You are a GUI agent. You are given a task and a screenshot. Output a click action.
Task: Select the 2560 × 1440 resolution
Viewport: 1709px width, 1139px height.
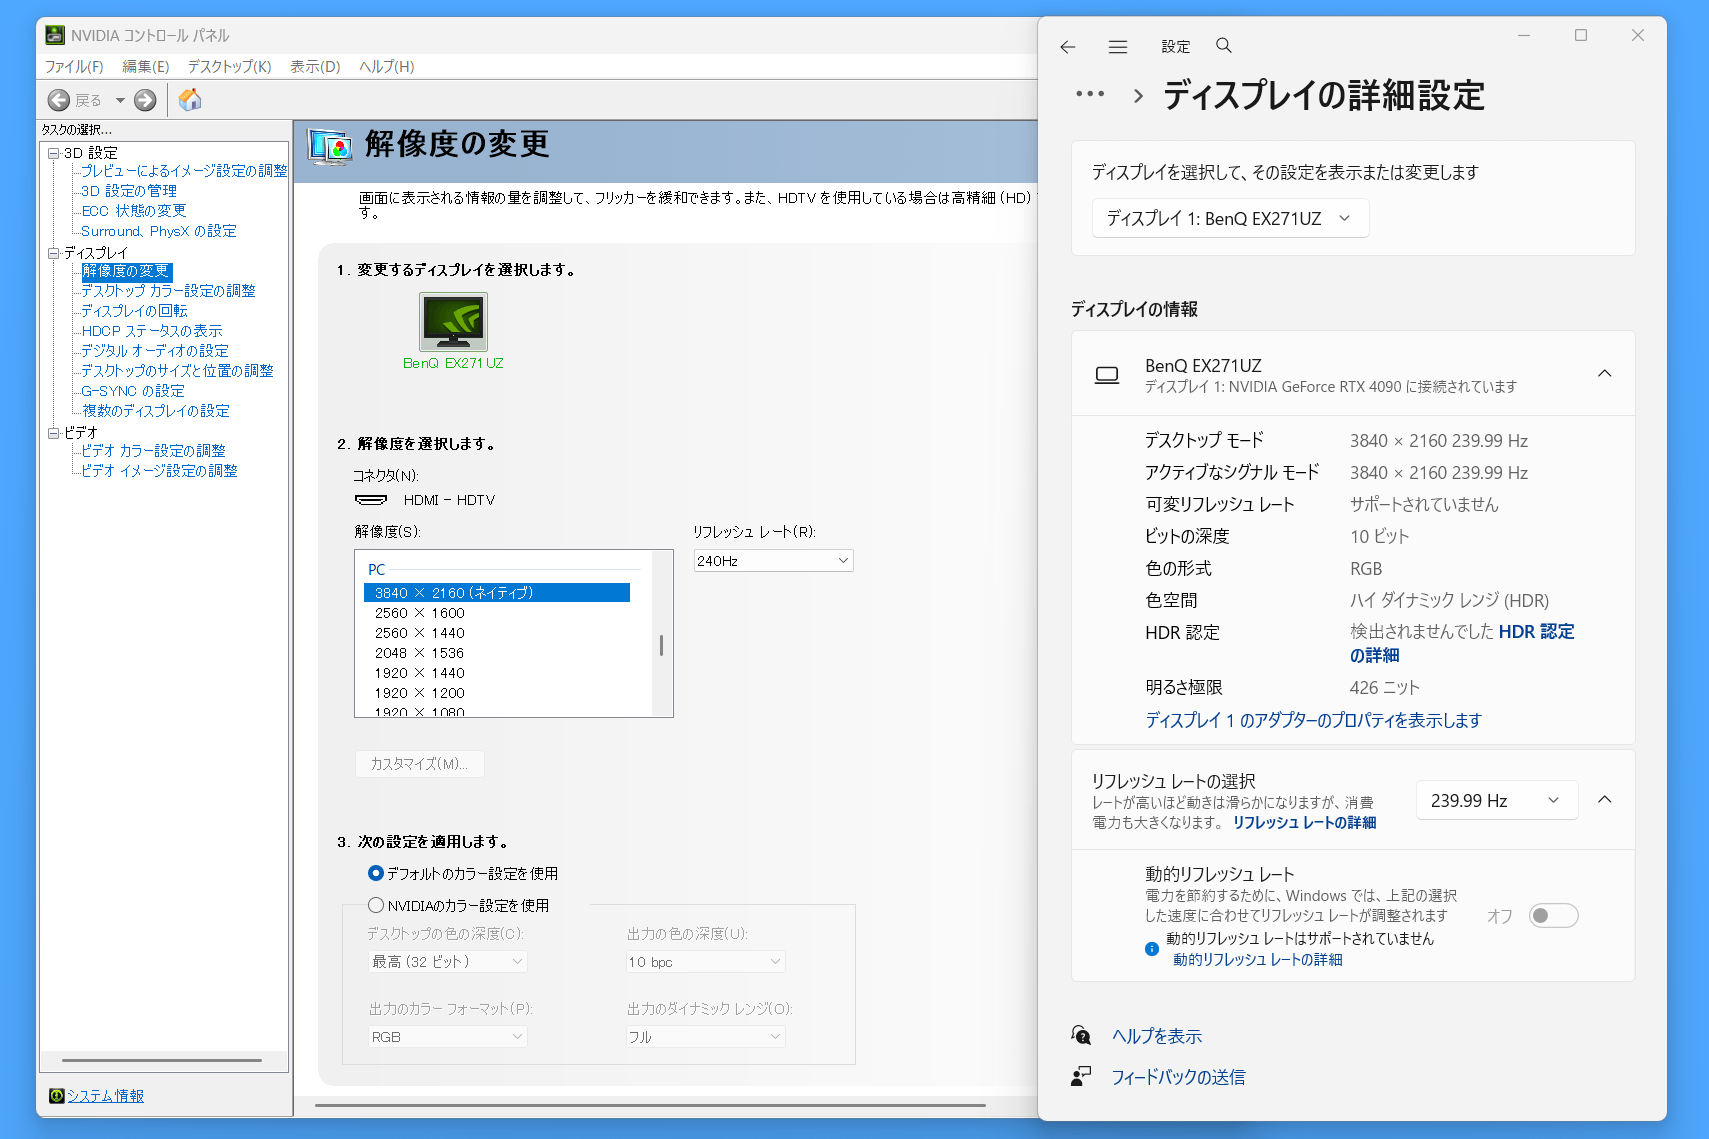click(420, 633)
